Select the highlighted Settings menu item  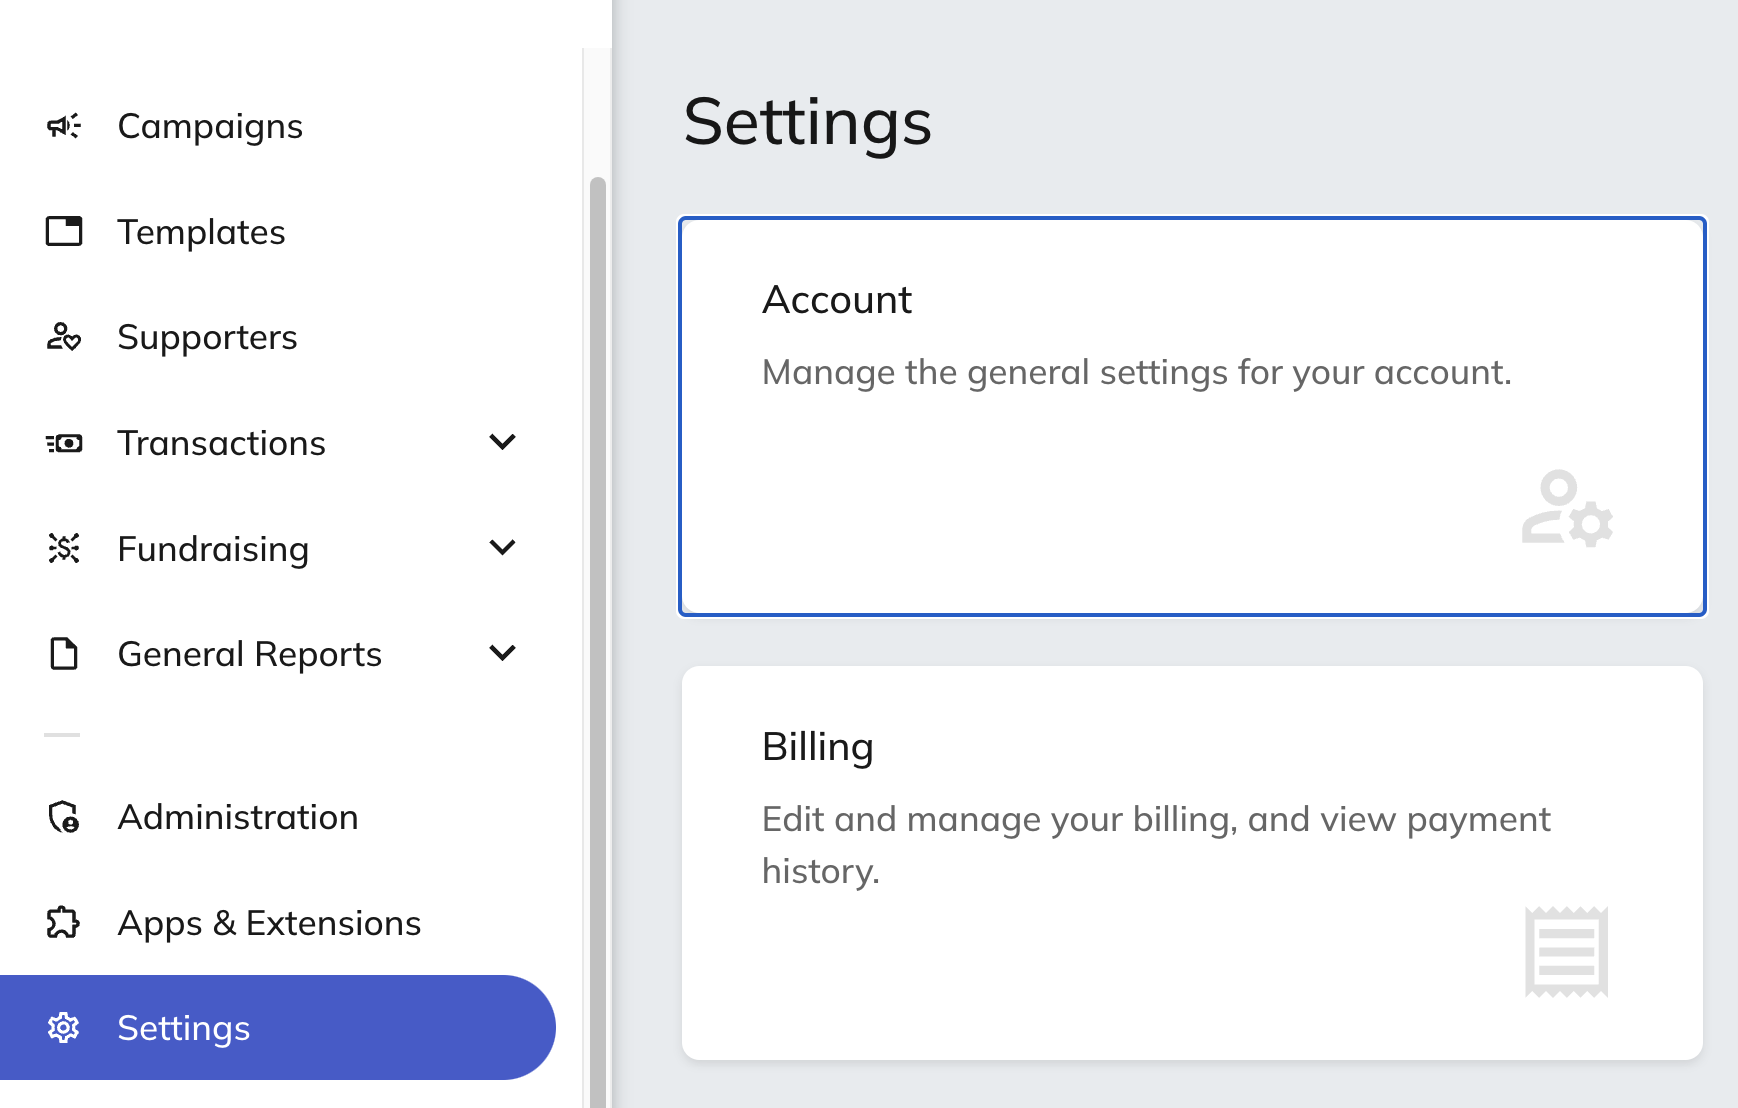point(277,1027)
